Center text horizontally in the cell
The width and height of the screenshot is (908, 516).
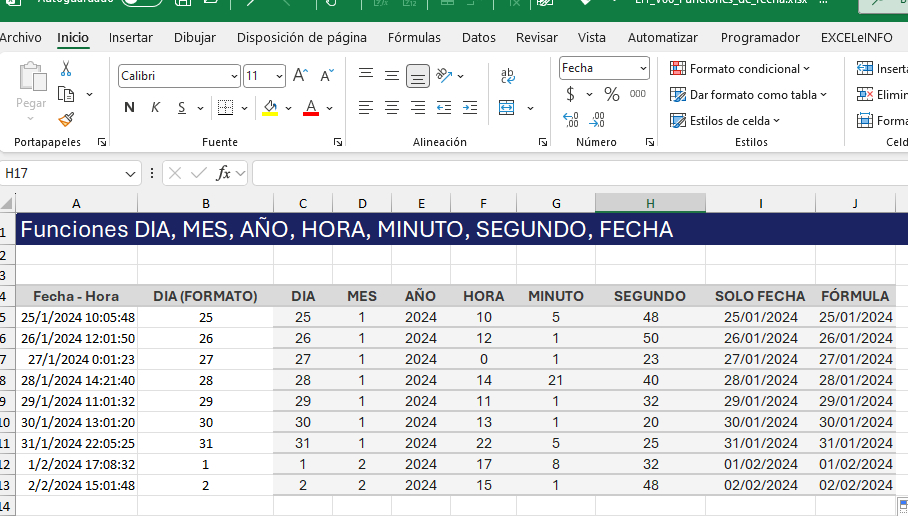tap(392, 107)
